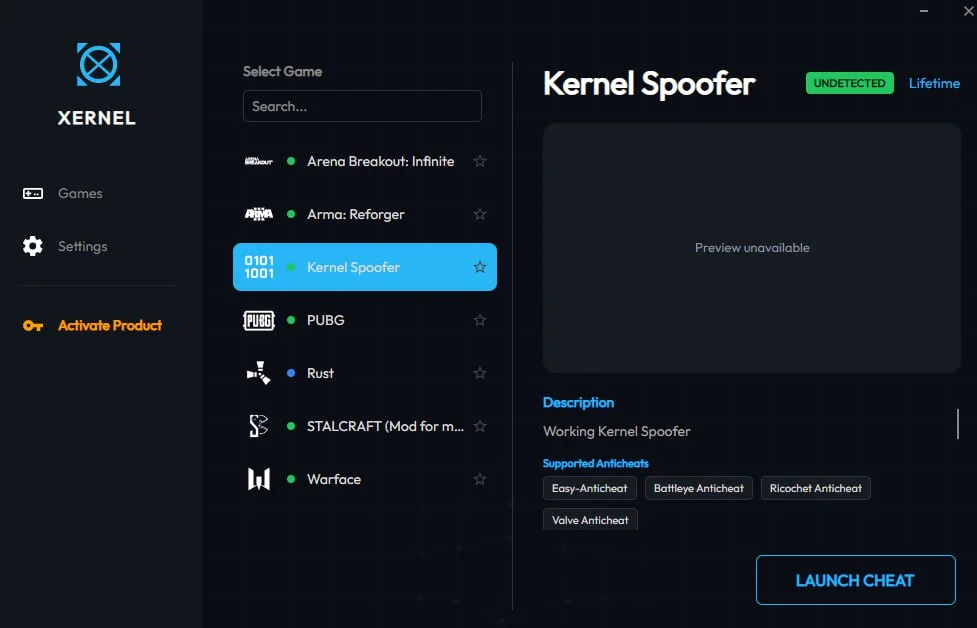Viewport: 977px width, 628px height.
Task: Open the Settings section in the sidebar
Action: 82,246
